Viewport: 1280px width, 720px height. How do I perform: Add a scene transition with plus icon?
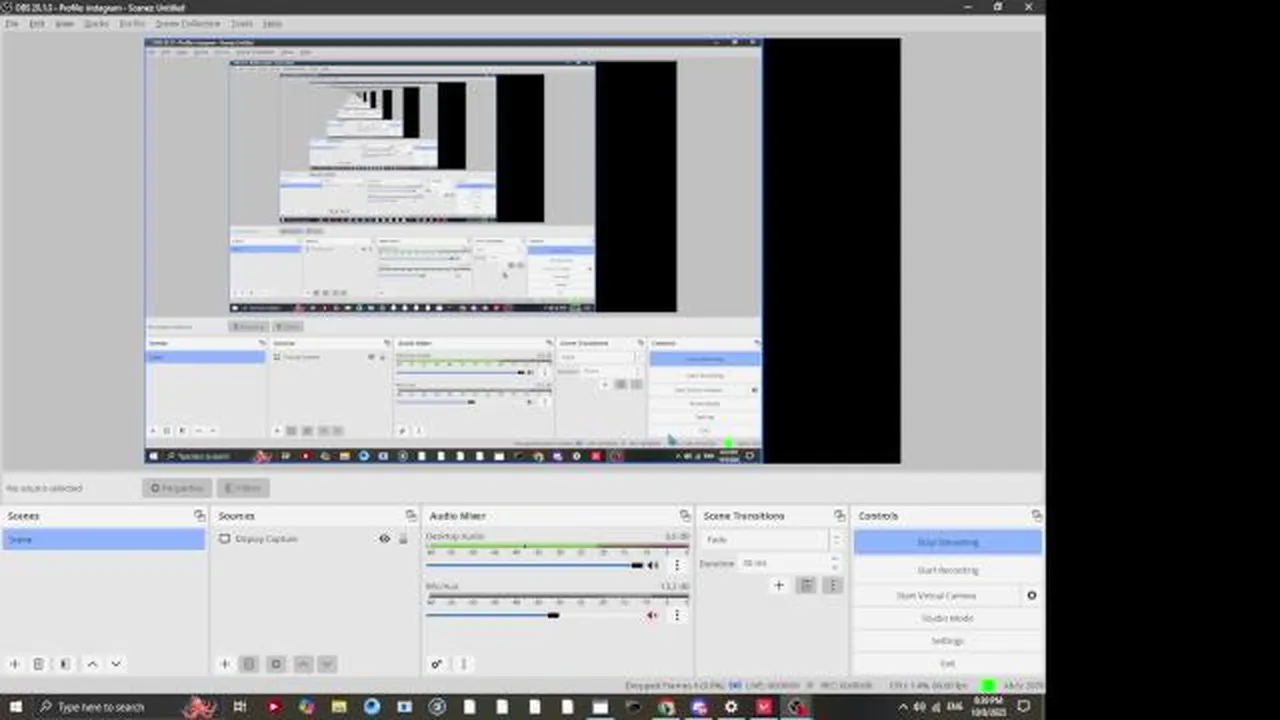(x=779, y=586)
